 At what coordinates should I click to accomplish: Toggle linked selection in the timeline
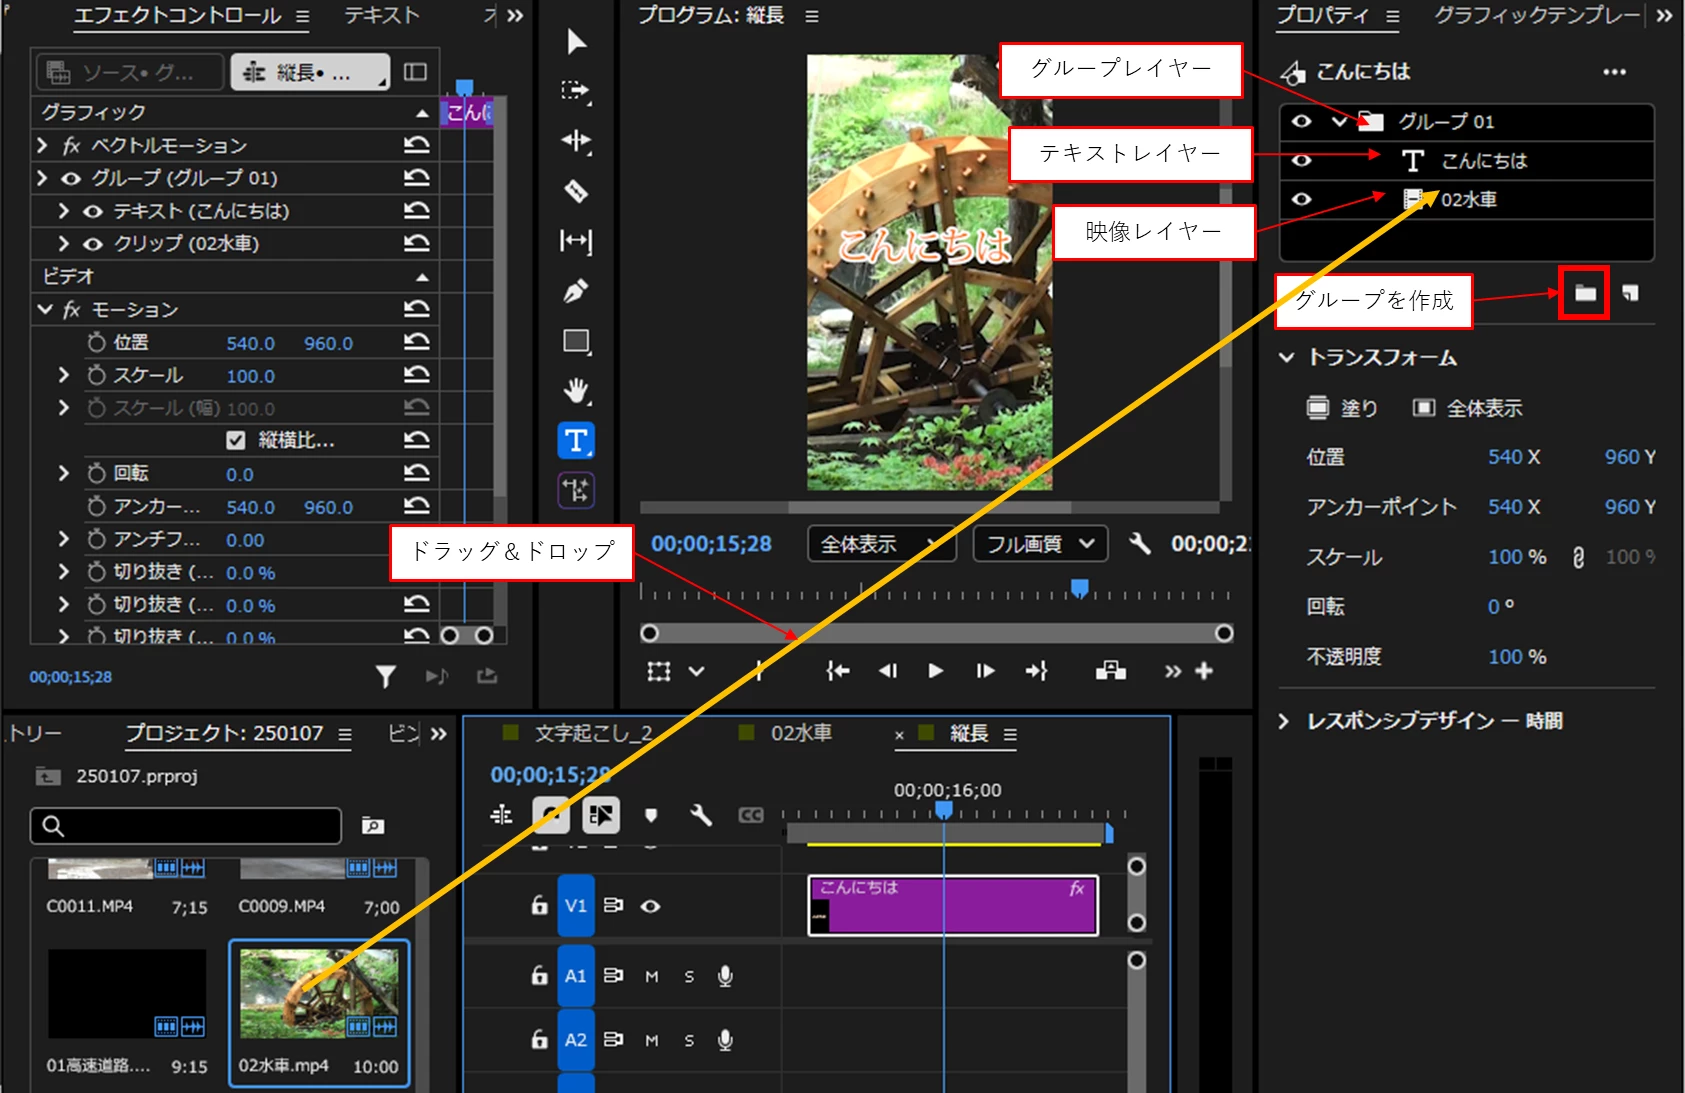pyautogui.click(x=601, y=815)
